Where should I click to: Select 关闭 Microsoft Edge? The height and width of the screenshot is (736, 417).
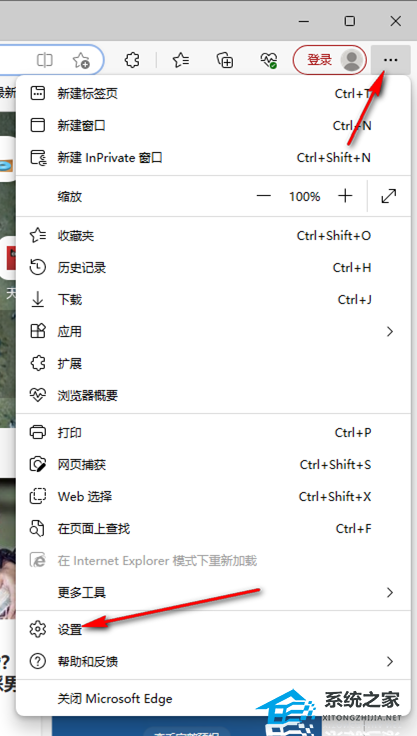214,698
